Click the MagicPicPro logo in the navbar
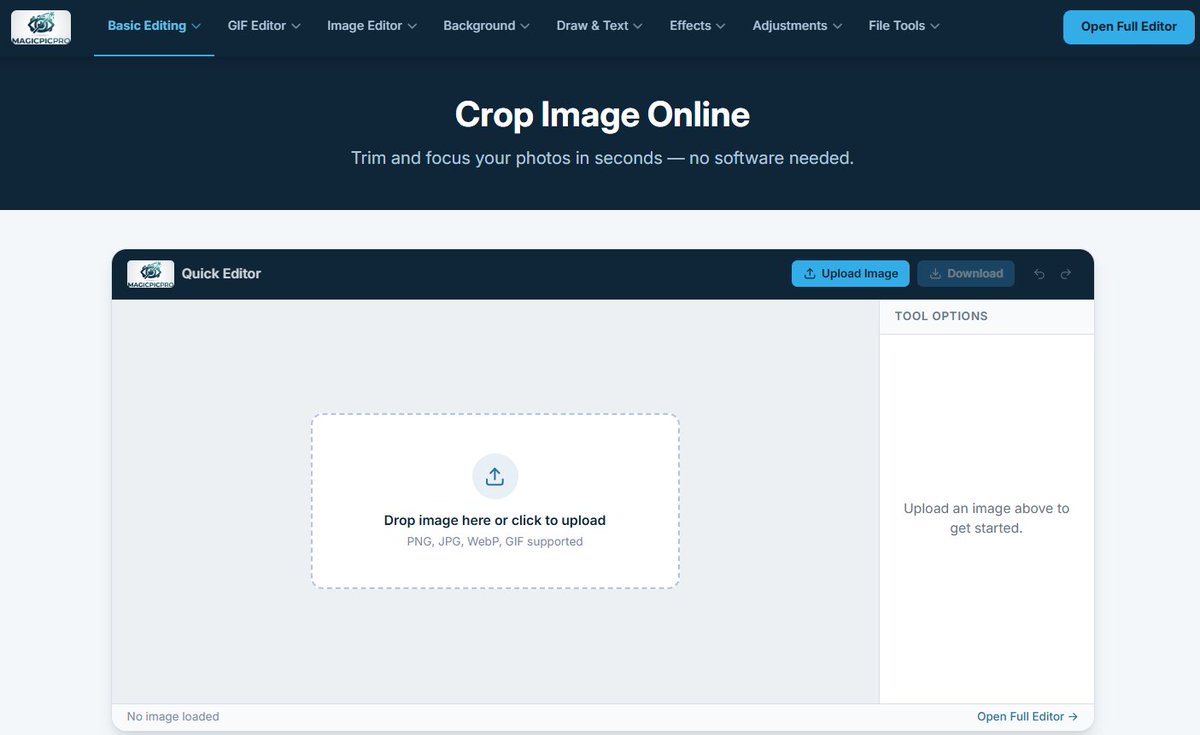Image resolution: width=1200 pixels, height=735 pixels. tap(41, 27)
